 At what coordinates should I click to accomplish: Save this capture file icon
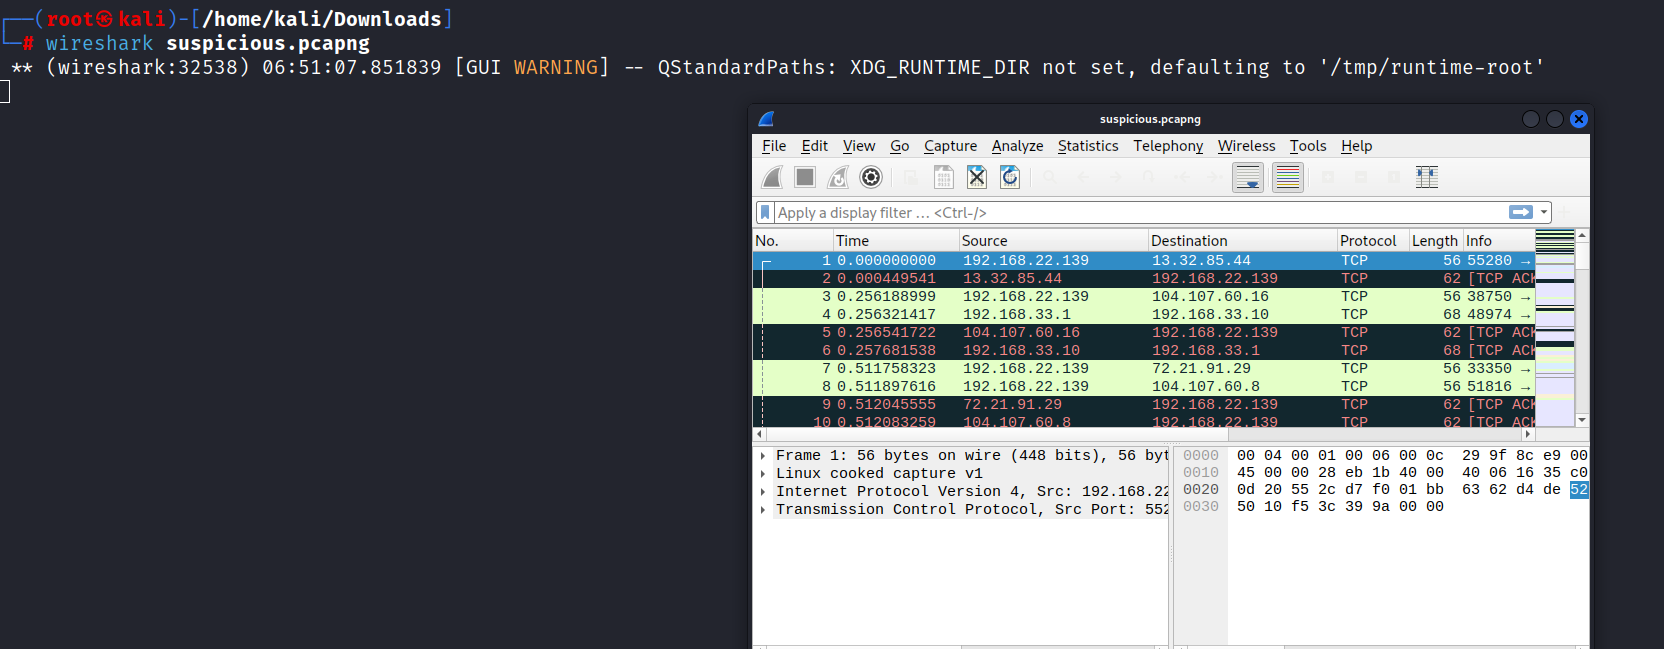pyautogui.click(x=944, y=177)
